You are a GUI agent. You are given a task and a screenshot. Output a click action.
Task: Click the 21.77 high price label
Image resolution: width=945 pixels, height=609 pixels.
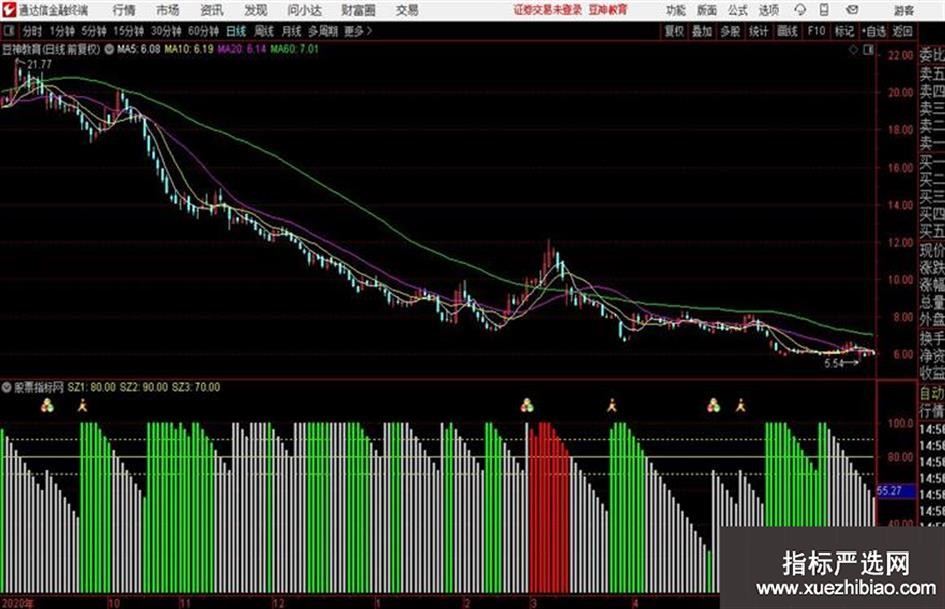click(x=40, y=65)
